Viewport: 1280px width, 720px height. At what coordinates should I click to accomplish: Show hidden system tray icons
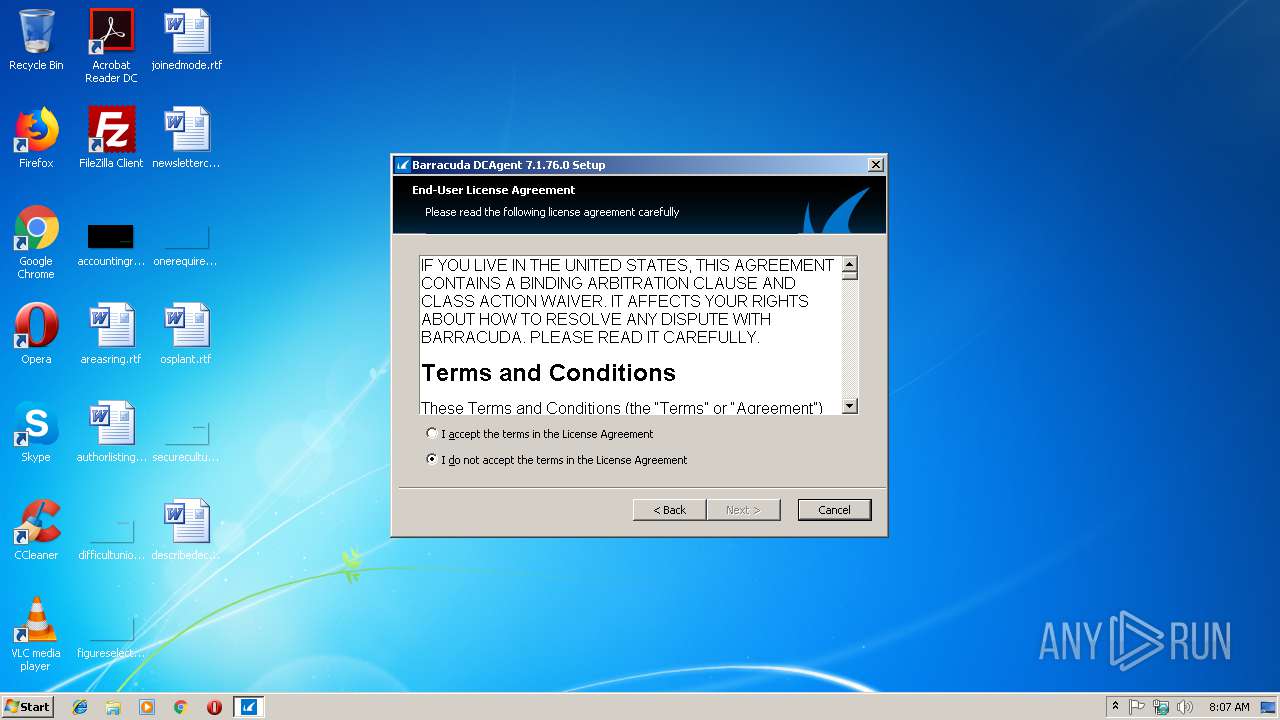point(1115,707)
